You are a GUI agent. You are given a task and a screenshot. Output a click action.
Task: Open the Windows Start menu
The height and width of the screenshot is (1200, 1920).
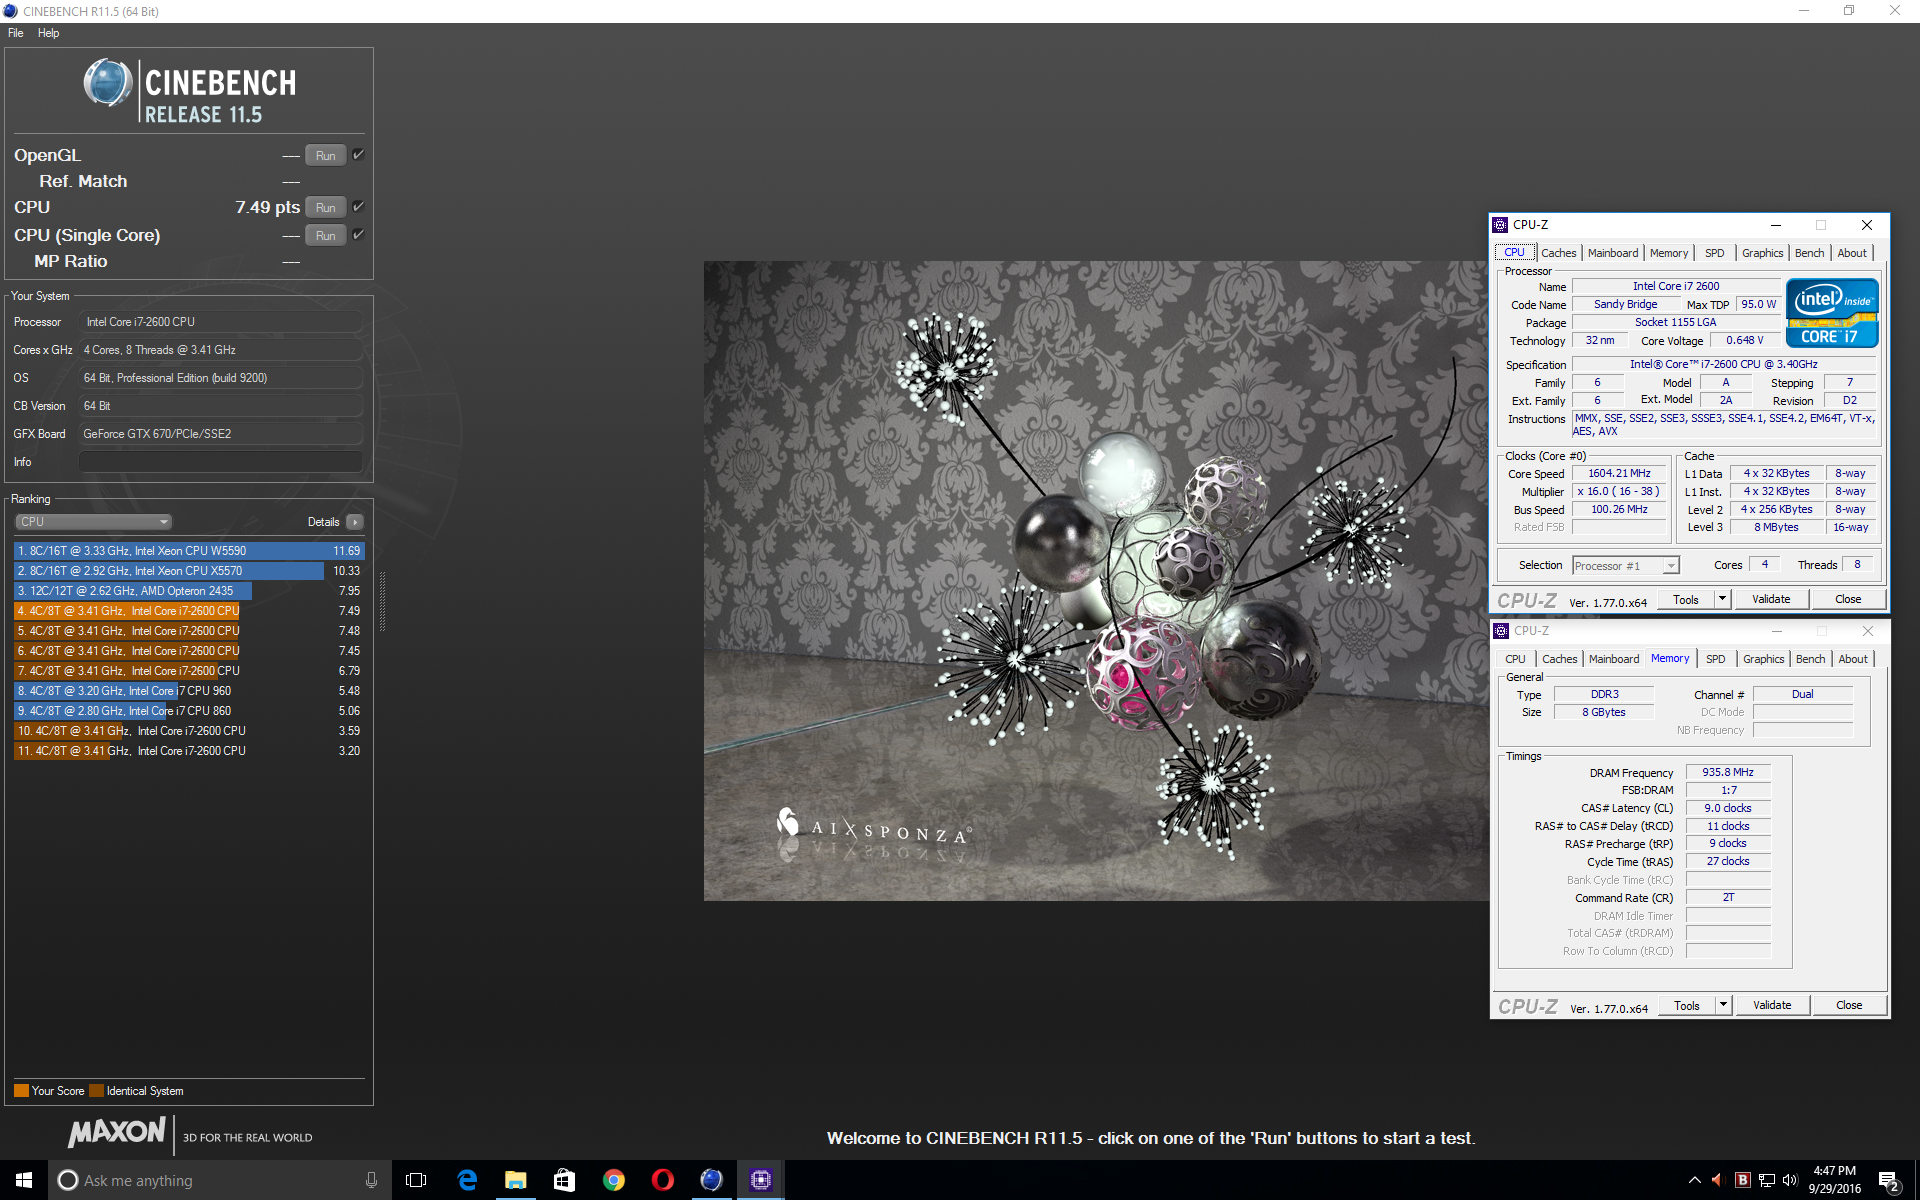coord(24,1180)
